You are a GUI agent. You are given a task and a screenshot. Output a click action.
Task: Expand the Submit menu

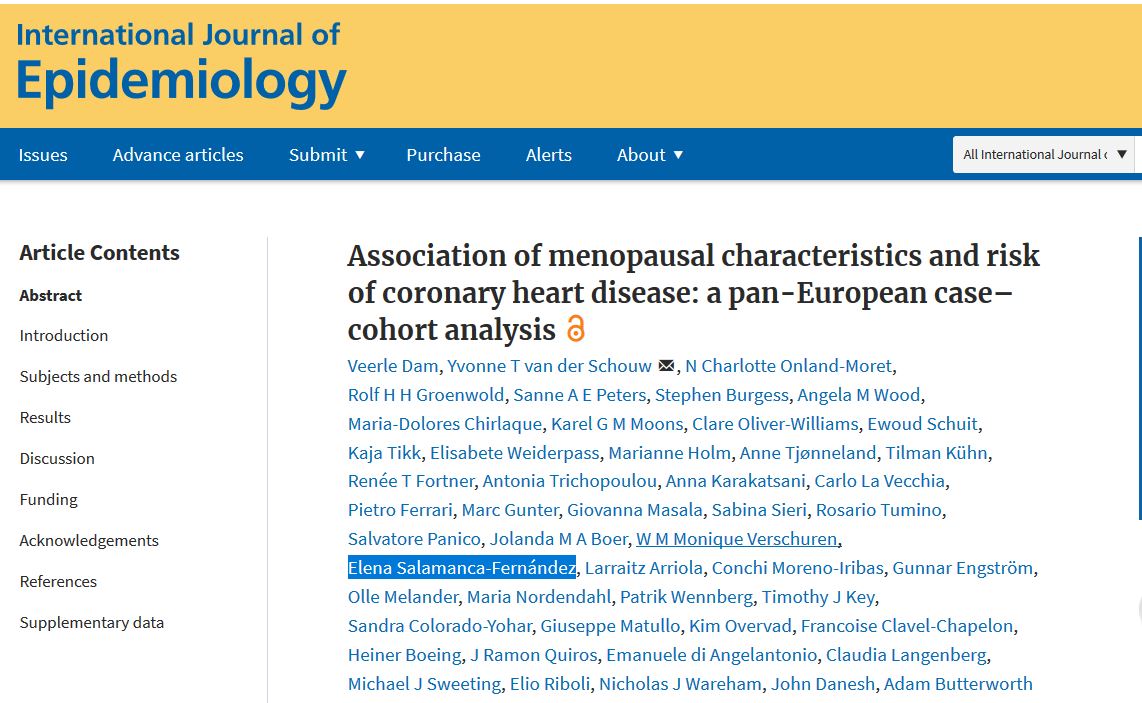pyautogui.click(x=327, y=155)
